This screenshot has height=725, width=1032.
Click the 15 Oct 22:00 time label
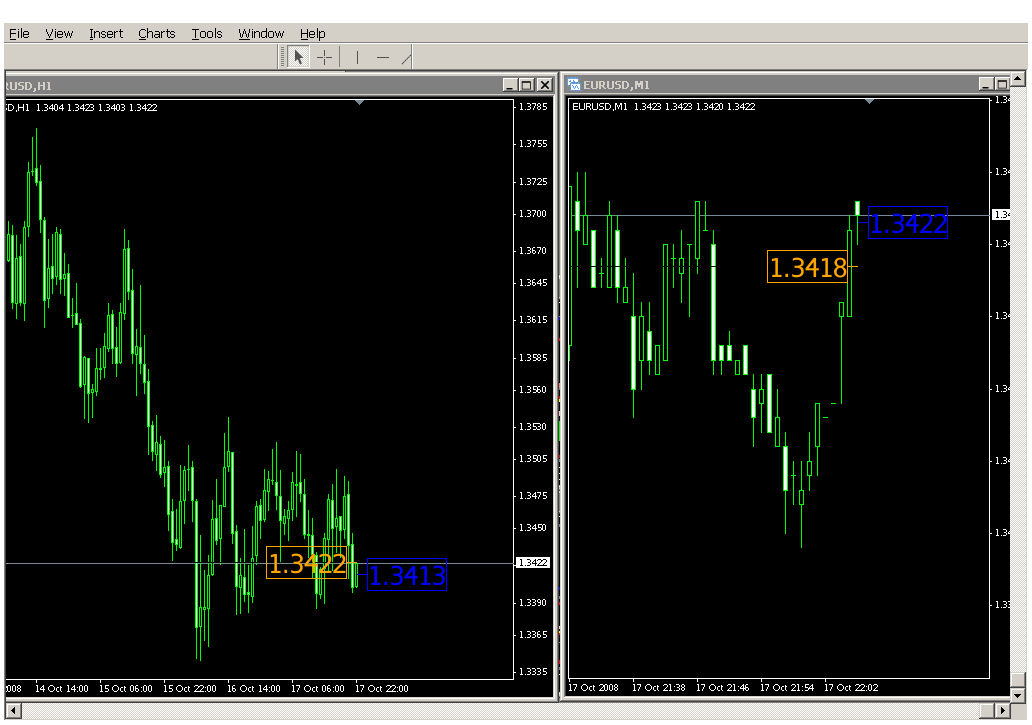point(190,689)
